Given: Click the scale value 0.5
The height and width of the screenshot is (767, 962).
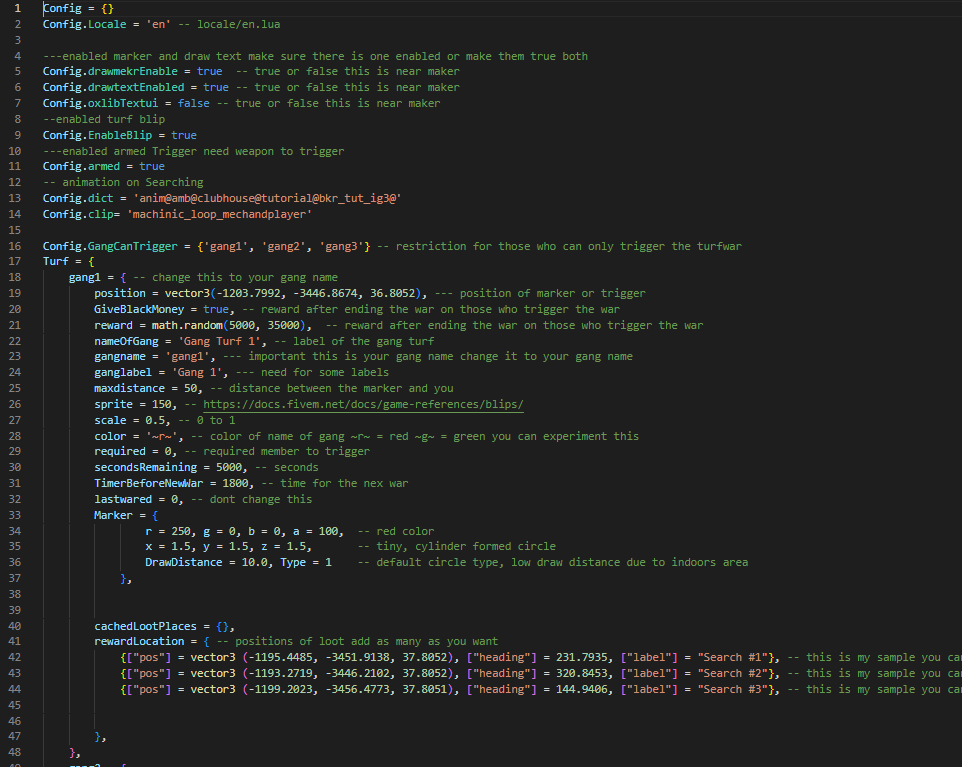Looking at the screenshot, I should point(155,420).
